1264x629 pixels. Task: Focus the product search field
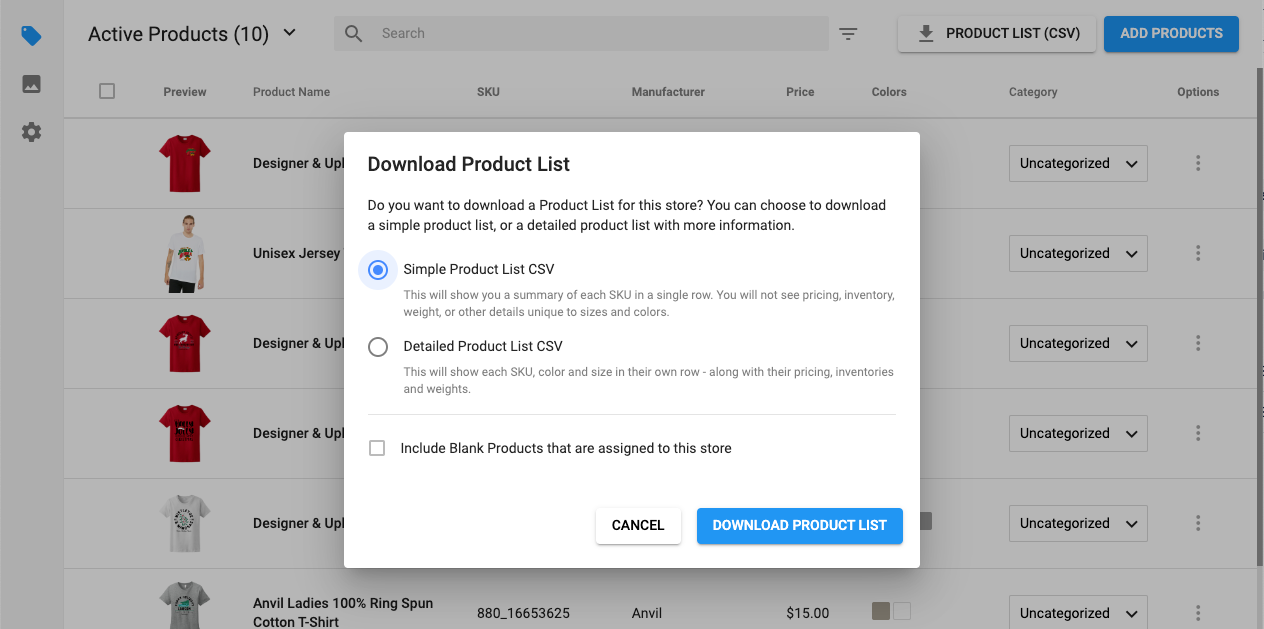tap(600, 34)
